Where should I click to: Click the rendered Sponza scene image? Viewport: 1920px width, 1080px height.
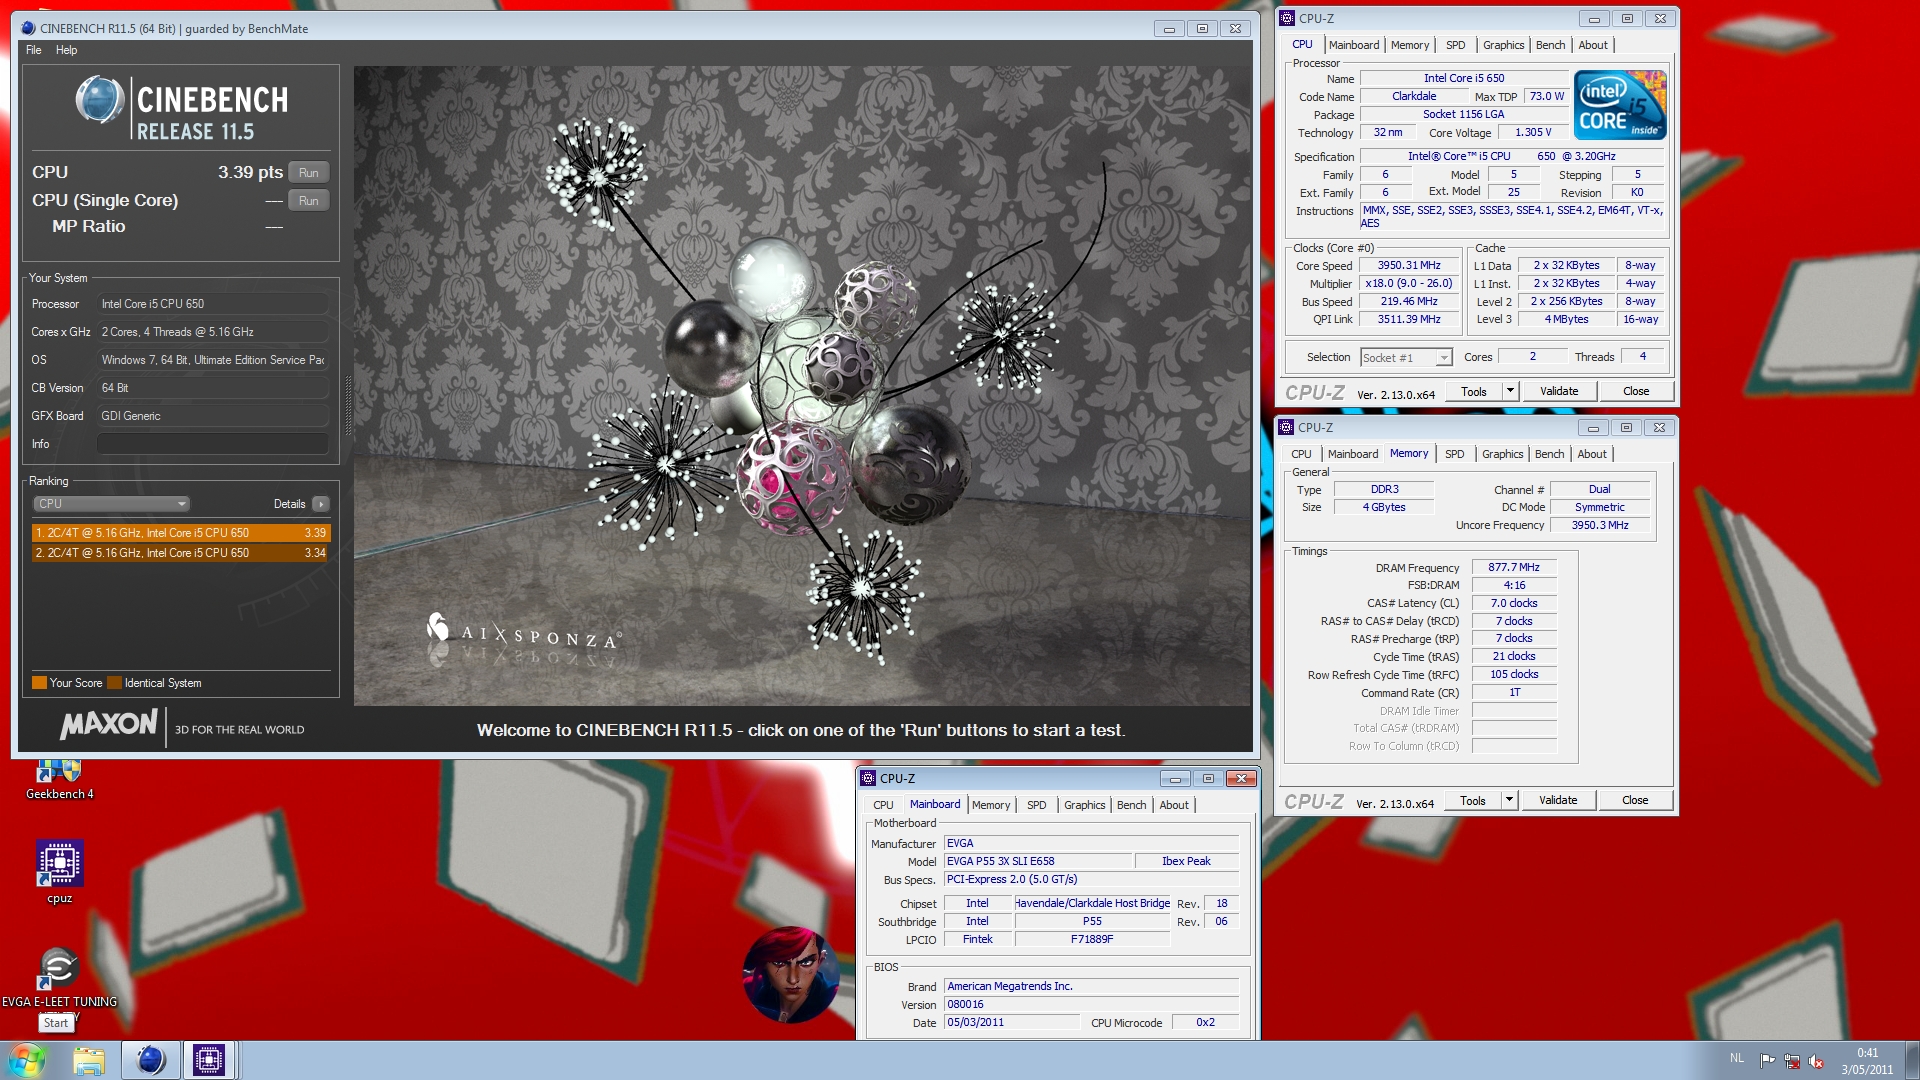point(802,386)
